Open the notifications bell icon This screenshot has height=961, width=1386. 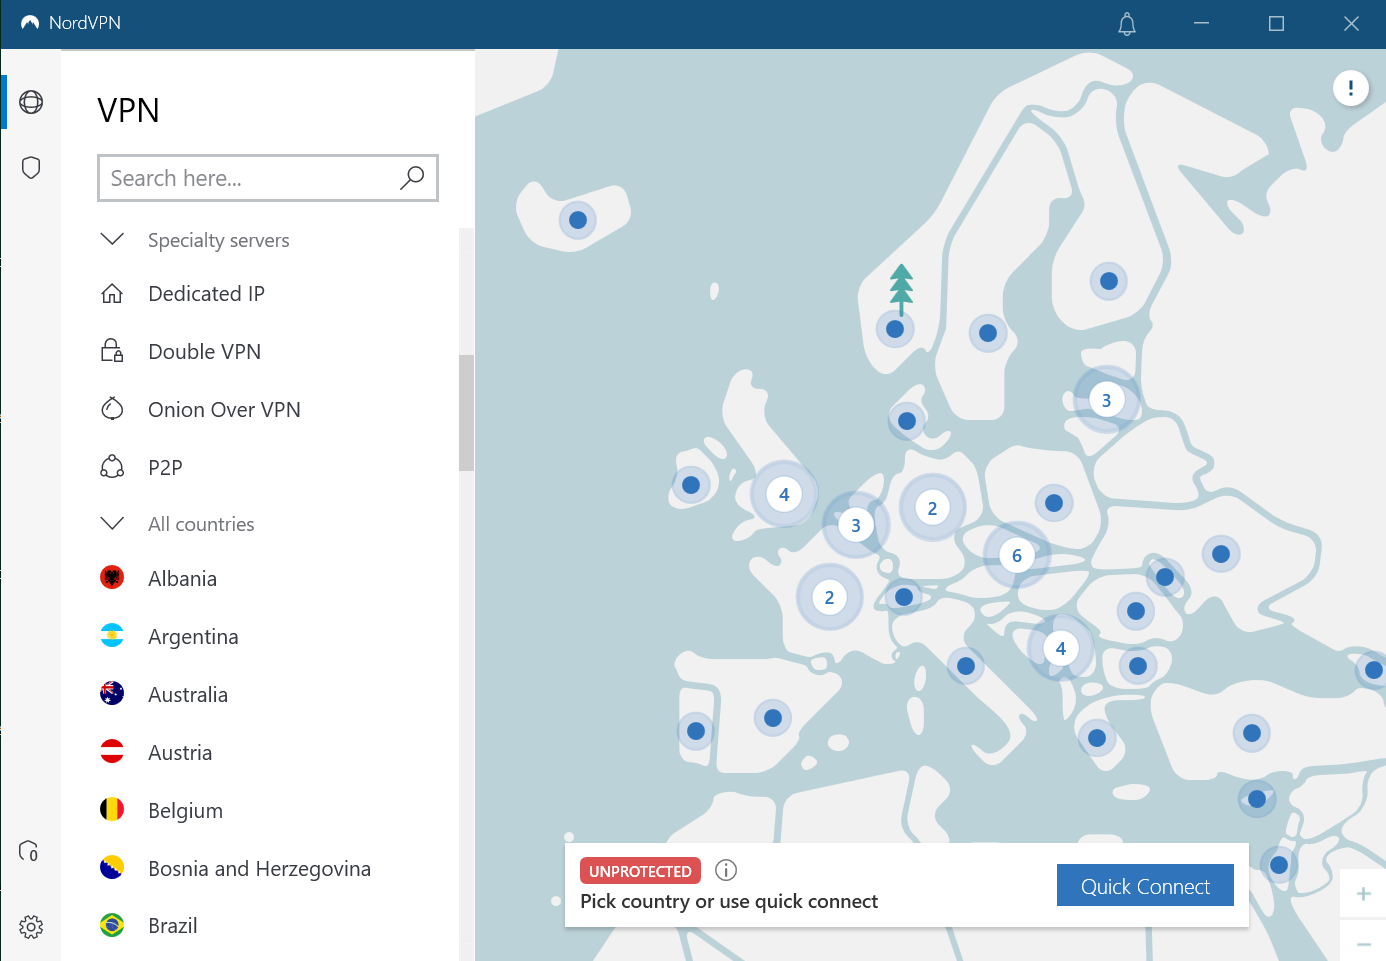pos(1127,24)
